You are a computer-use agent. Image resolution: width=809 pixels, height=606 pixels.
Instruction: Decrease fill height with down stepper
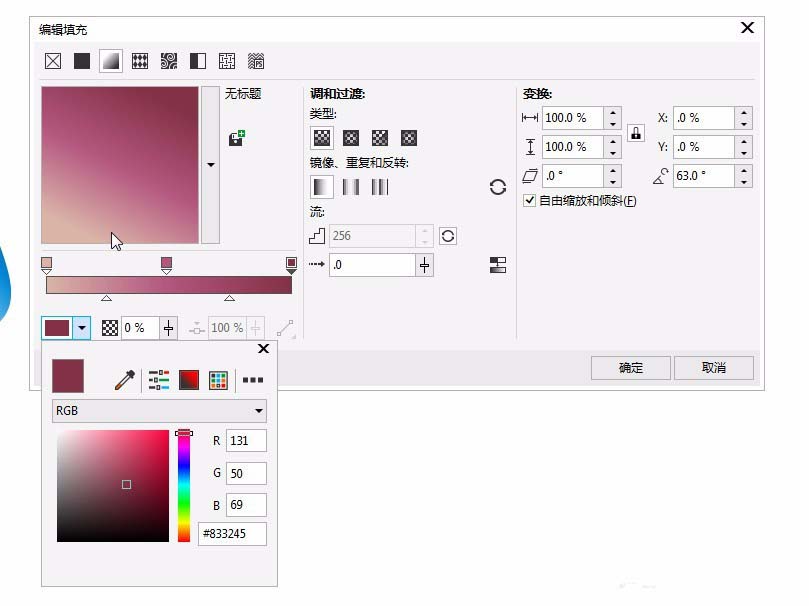612,153
